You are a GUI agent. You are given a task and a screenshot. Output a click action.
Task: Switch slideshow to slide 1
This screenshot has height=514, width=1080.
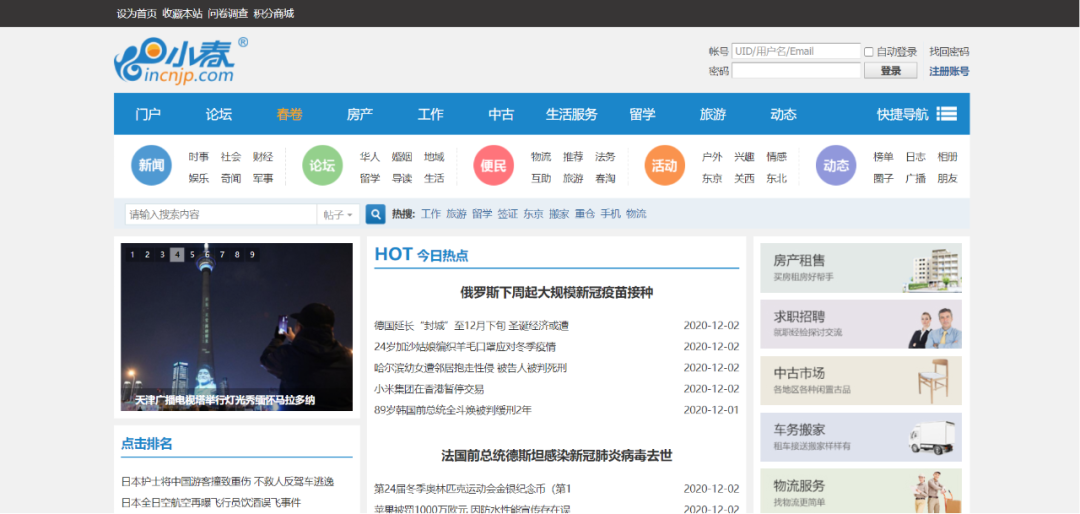pos(132,255)
